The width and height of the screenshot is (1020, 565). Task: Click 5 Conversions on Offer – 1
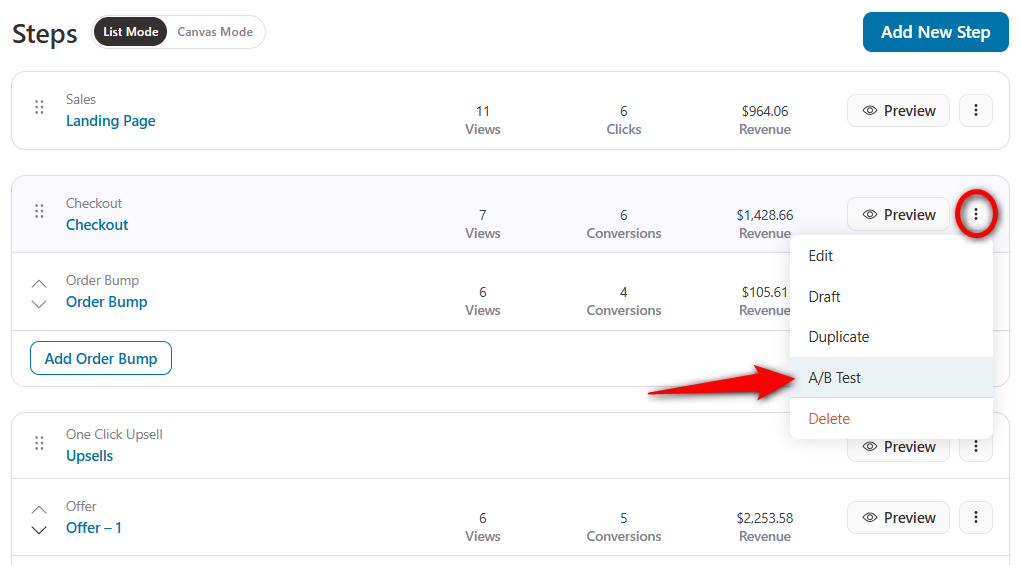pyautogui.click(x=624, y=527)
